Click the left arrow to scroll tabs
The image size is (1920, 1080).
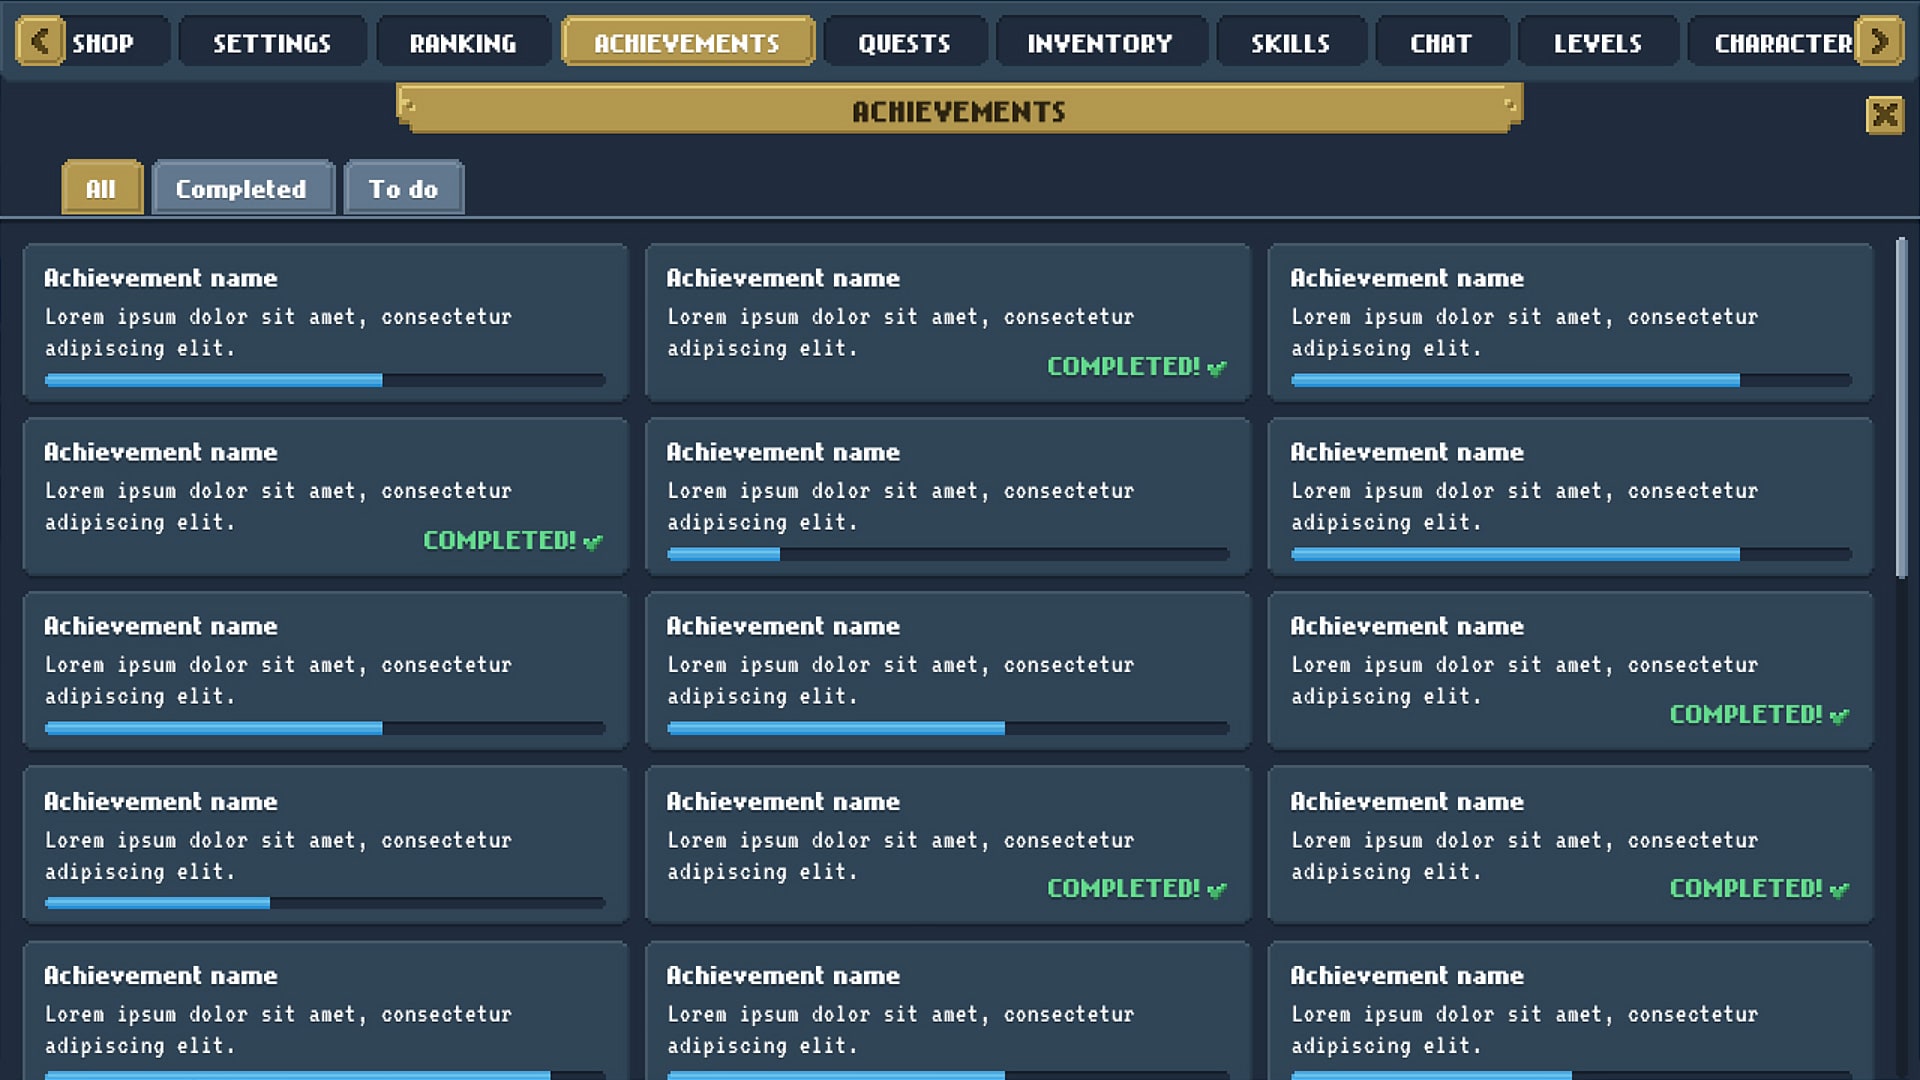click(40, 41)
